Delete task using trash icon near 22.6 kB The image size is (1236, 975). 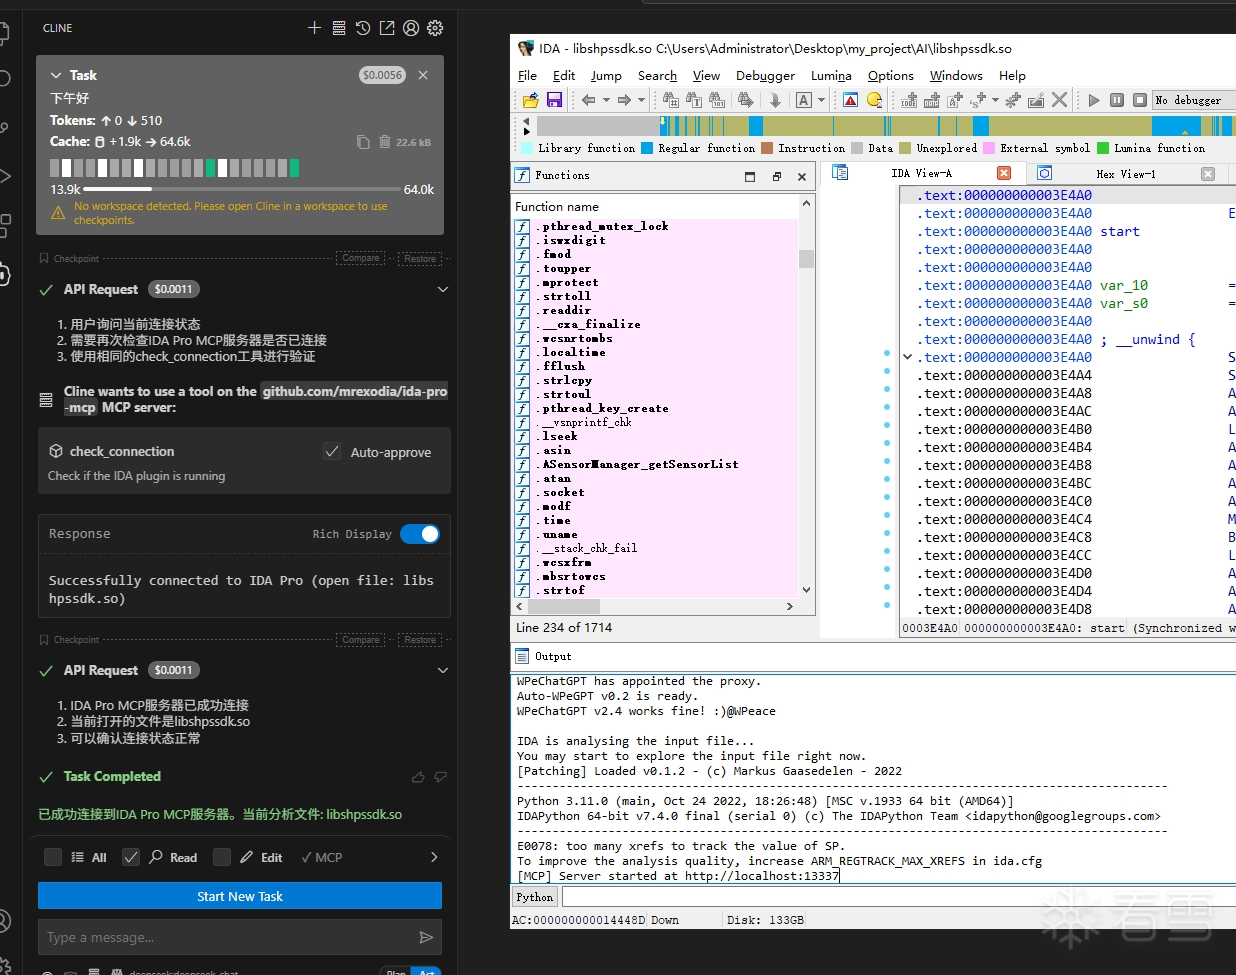(x=384, y=142)
